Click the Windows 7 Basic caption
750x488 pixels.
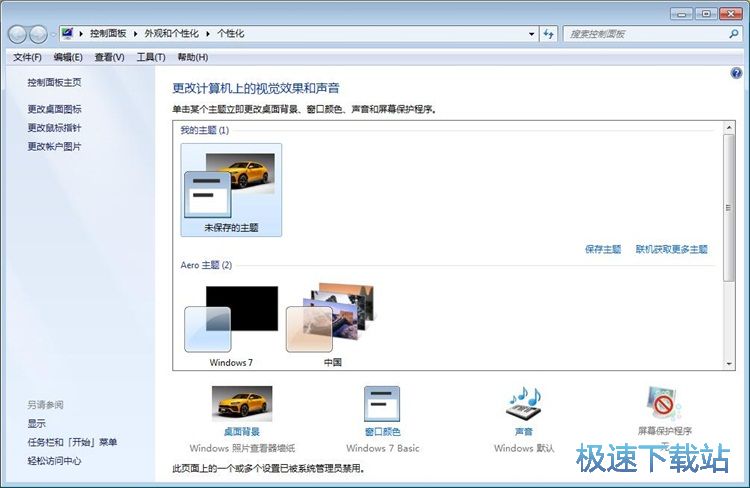[x=383, y=448]
